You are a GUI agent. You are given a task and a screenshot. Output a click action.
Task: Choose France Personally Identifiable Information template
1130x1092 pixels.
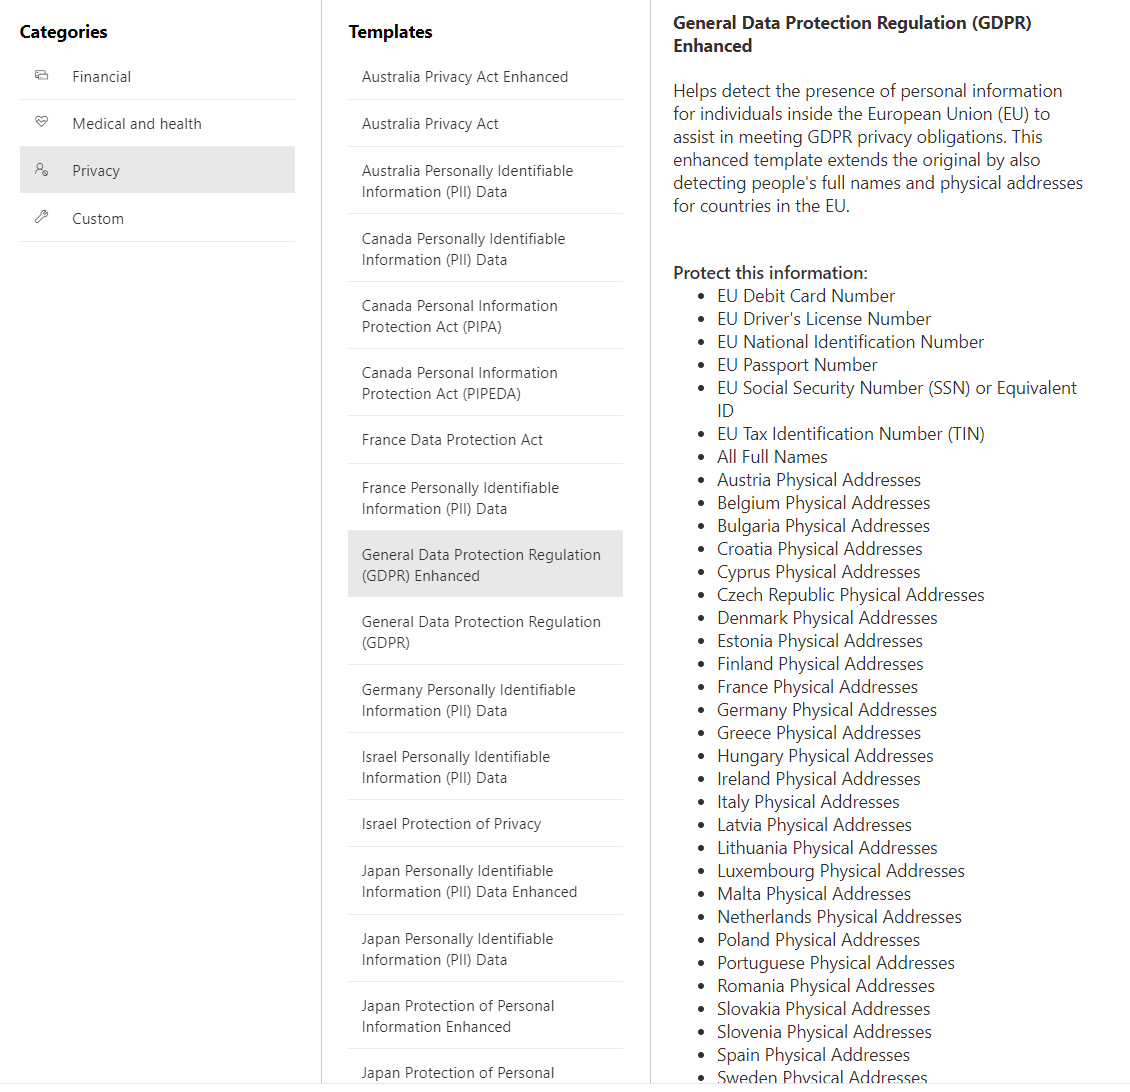[460, 498]
